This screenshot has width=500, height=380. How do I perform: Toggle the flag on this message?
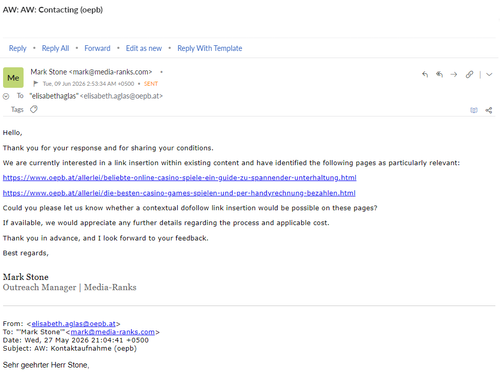point(36,84)
